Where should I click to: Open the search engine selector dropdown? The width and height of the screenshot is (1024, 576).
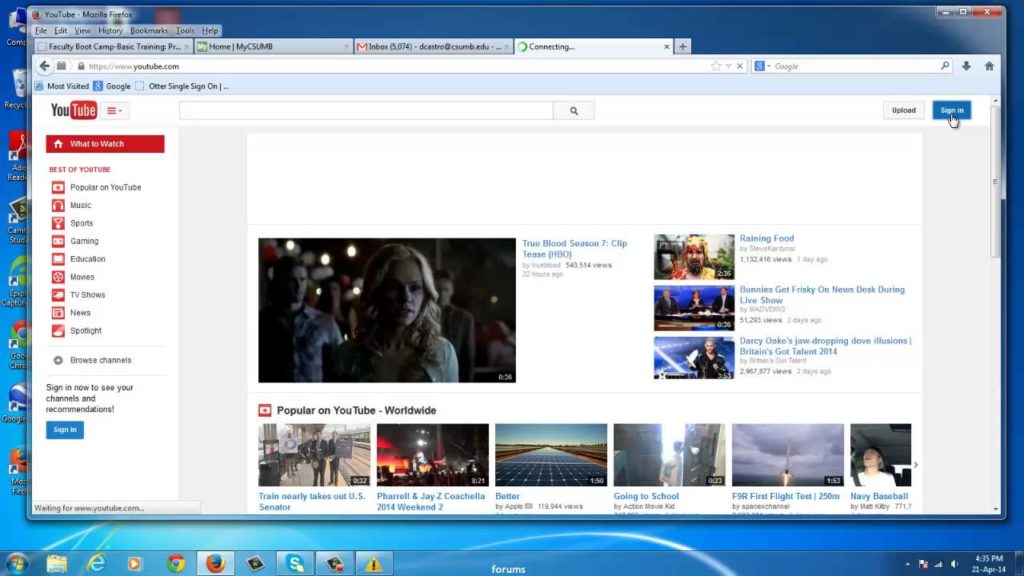point(762,66)
